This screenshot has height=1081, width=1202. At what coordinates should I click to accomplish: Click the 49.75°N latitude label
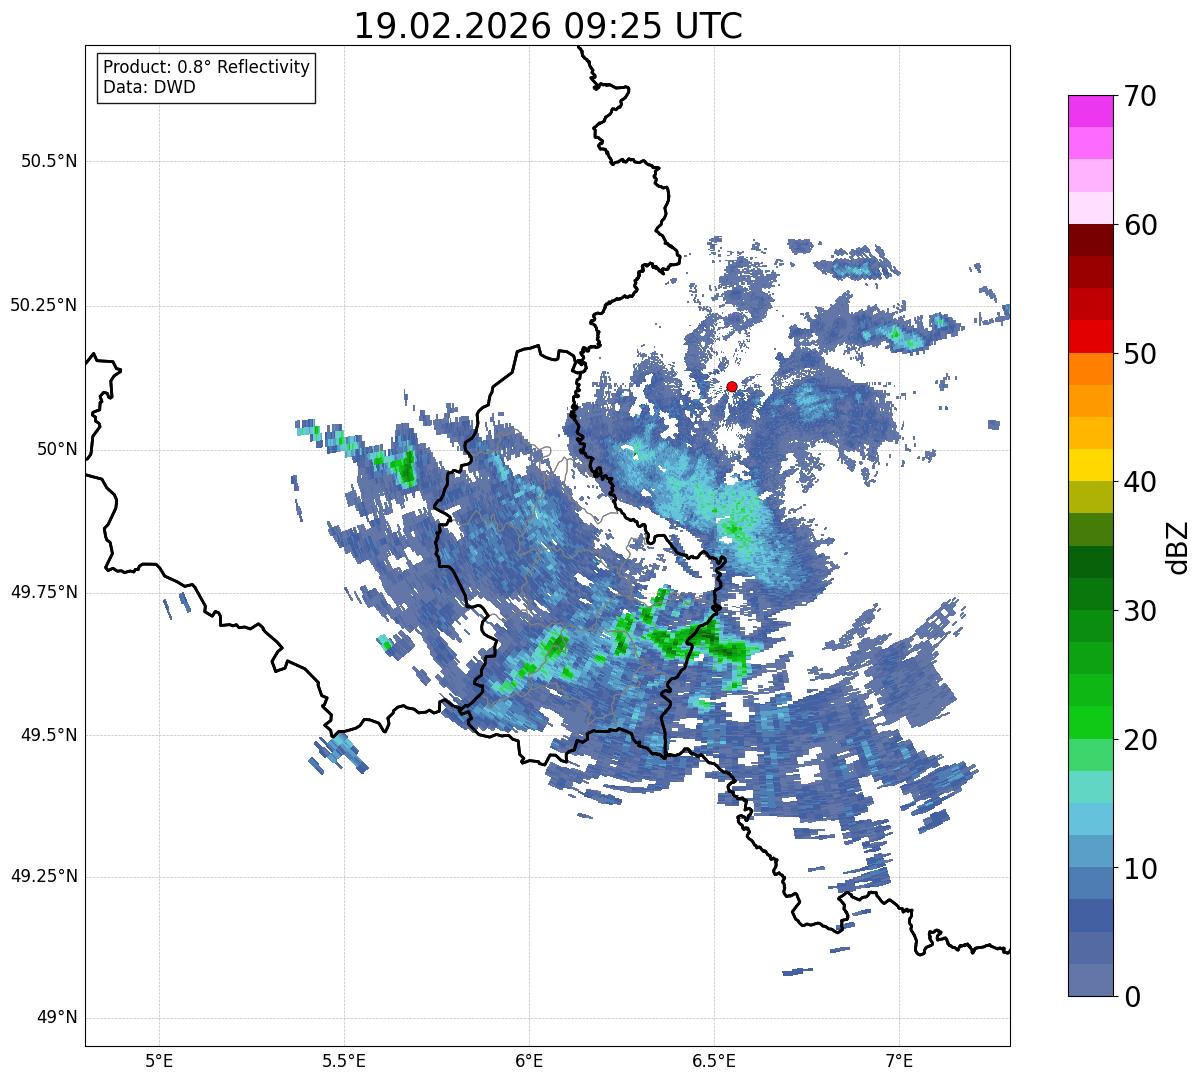[x=44, y=592]
